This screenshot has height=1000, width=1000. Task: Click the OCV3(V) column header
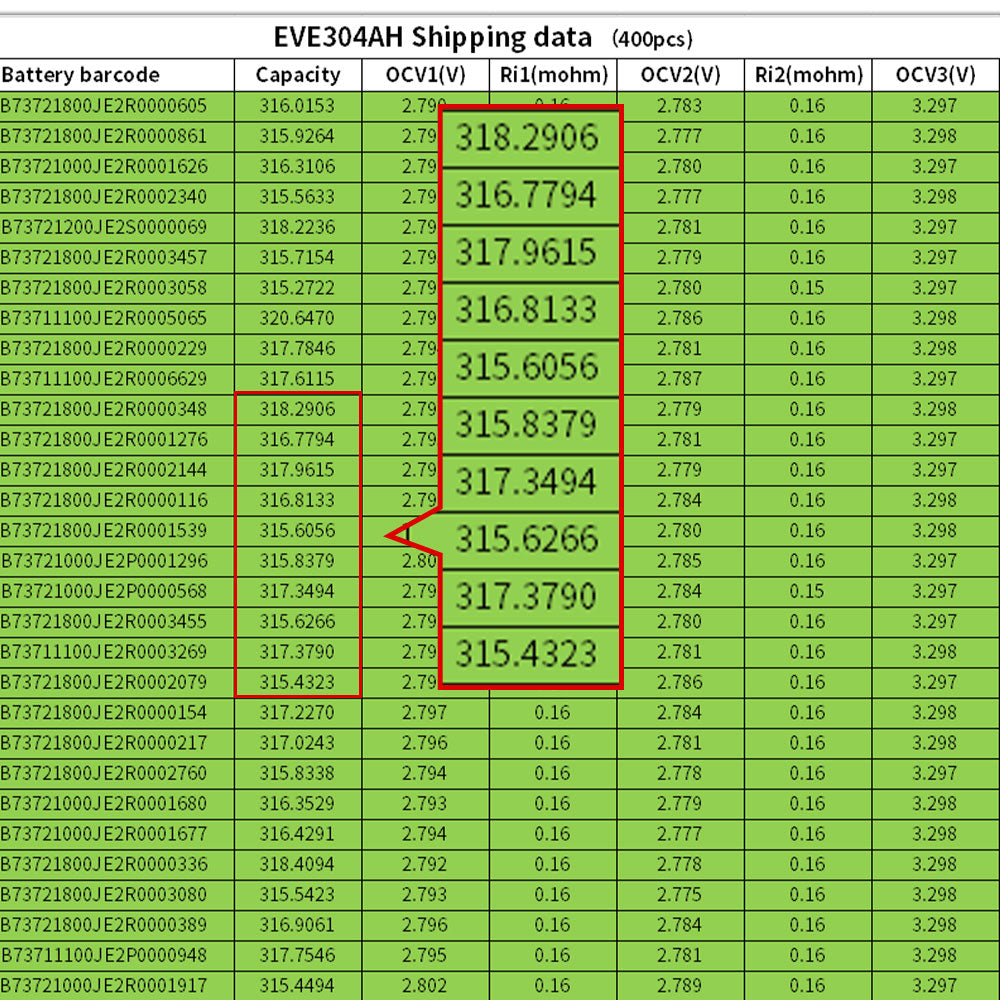(x=935, y=75)
